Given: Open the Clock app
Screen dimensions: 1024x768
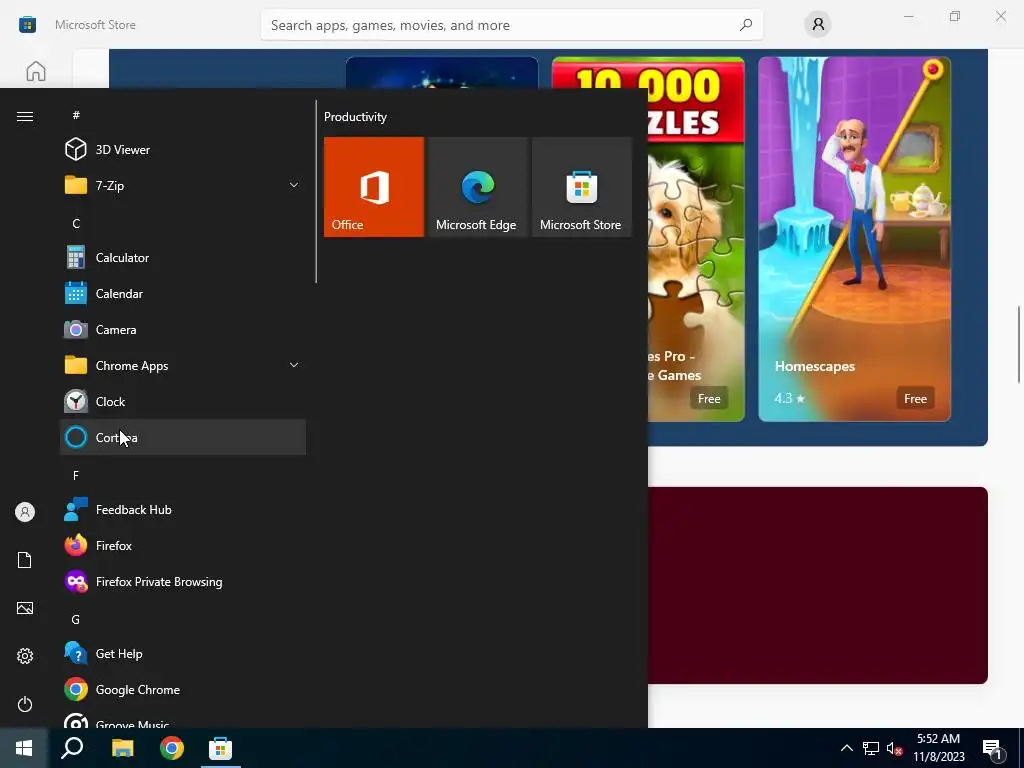Looking at the screenshot, I should (183, 401).
